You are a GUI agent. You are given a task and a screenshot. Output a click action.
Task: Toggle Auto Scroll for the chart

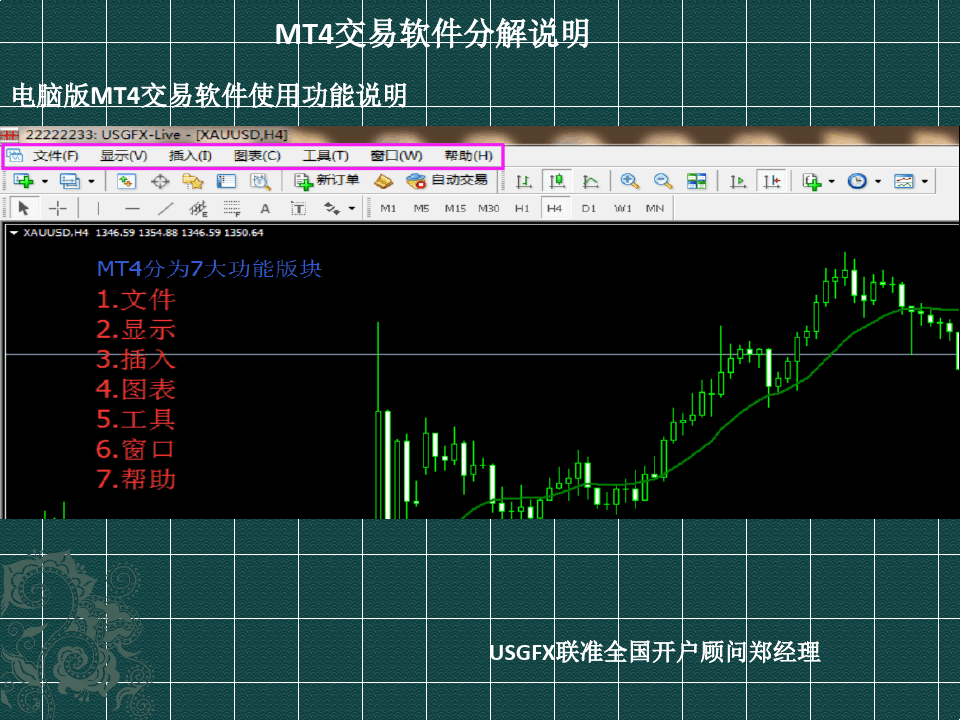pos(738,181)
